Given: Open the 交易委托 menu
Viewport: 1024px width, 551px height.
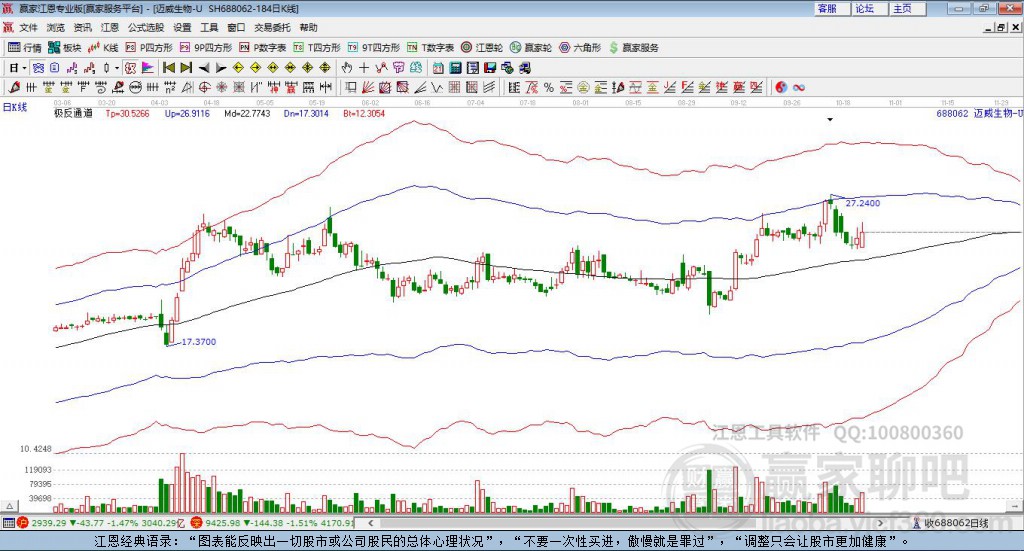Looking at the screenshot, I should coord(272,27).
